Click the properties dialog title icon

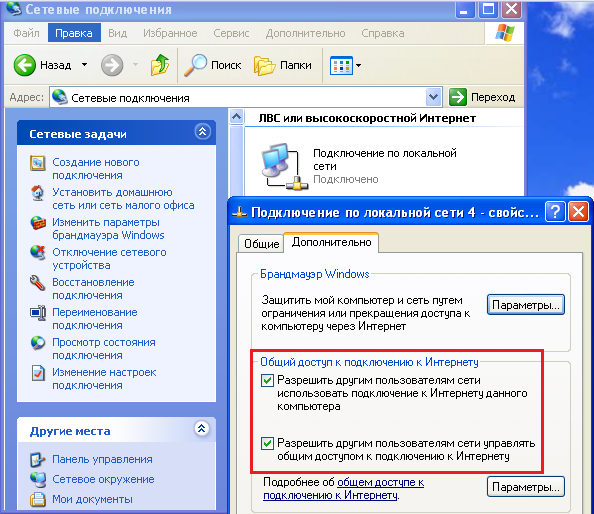pos(240,213)
